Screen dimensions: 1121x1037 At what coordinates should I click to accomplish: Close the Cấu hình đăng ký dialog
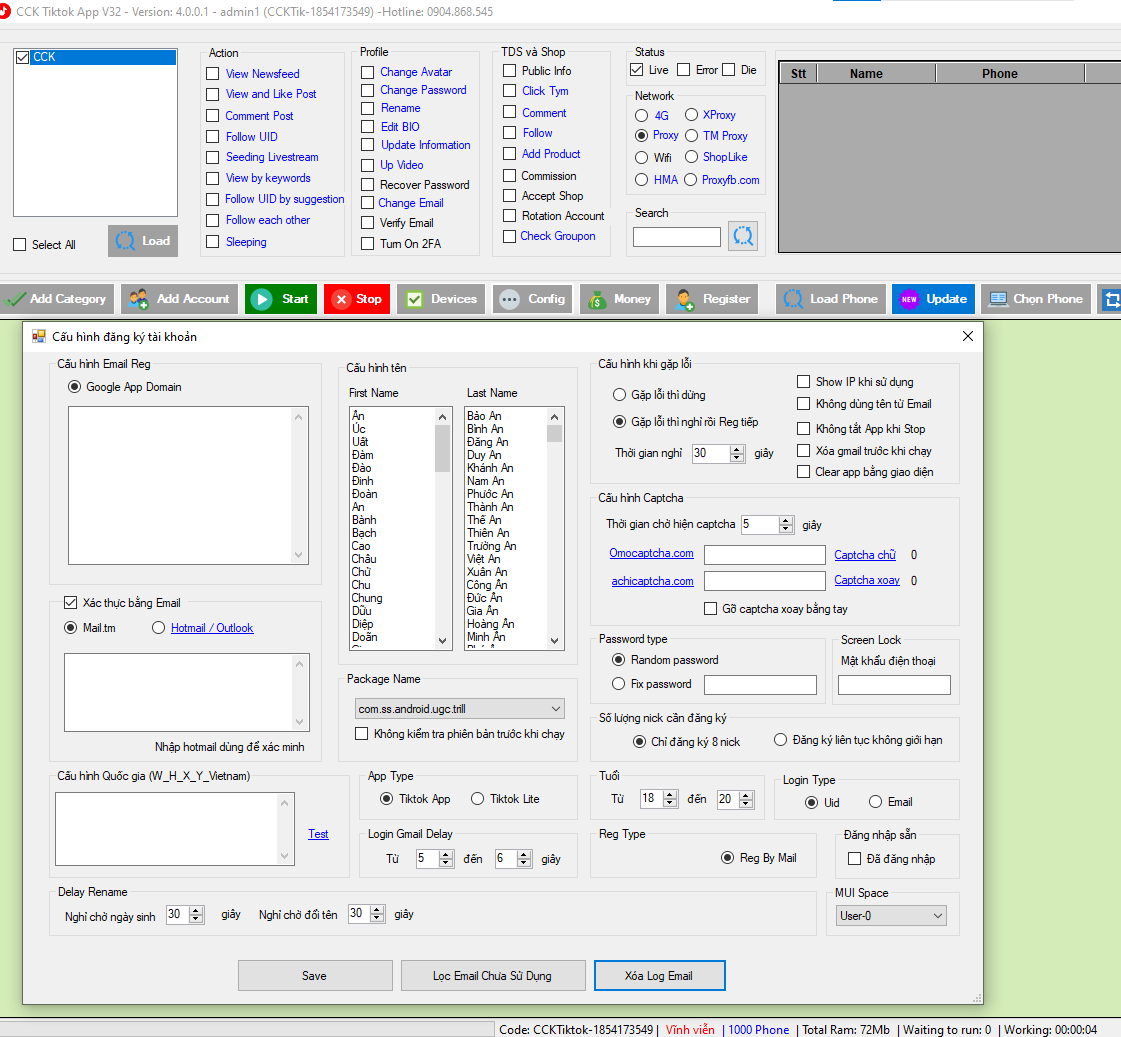click(968, 336)
